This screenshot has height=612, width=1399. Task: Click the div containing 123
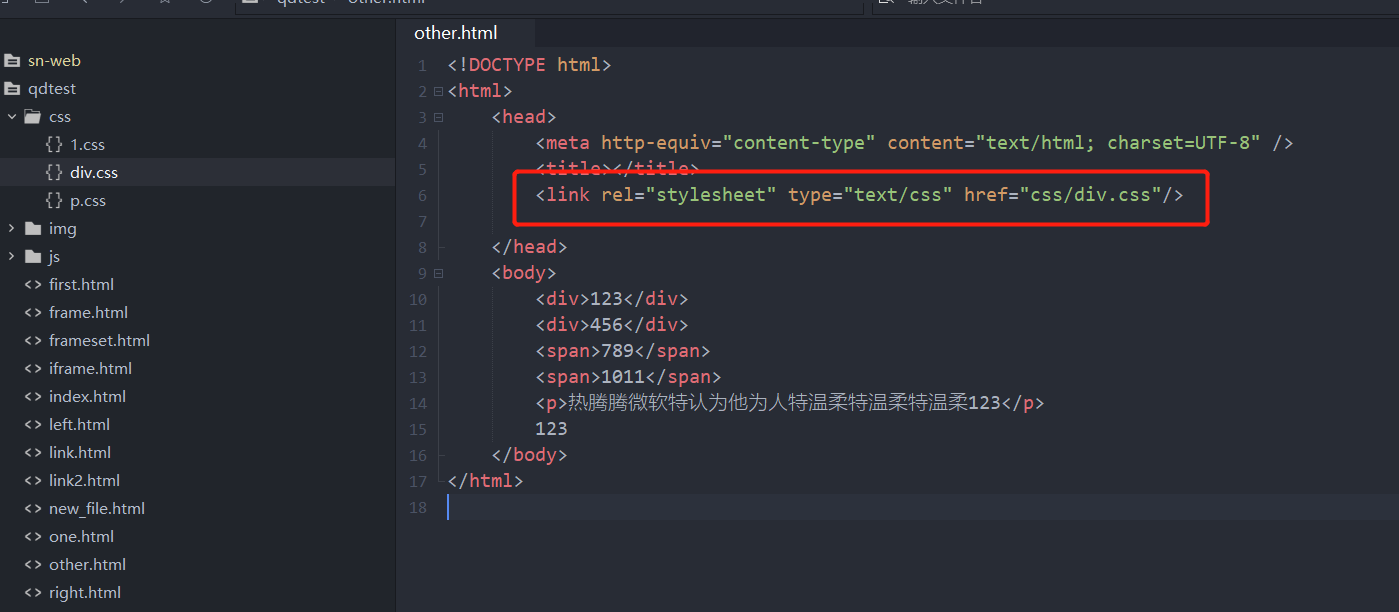612,299
